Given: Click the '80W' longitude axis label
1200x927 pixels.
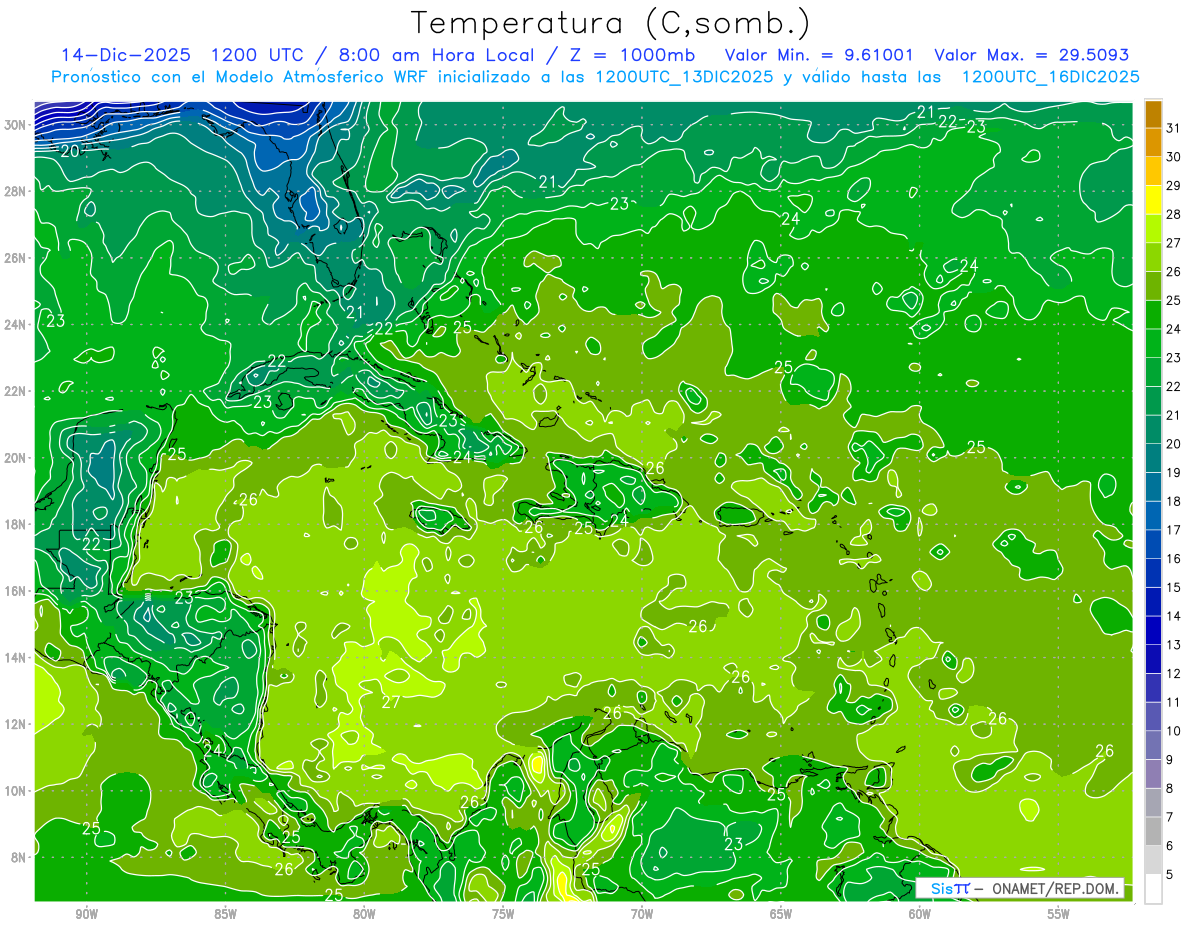Looking at the screenshot, I should click(x=364, y=914).
